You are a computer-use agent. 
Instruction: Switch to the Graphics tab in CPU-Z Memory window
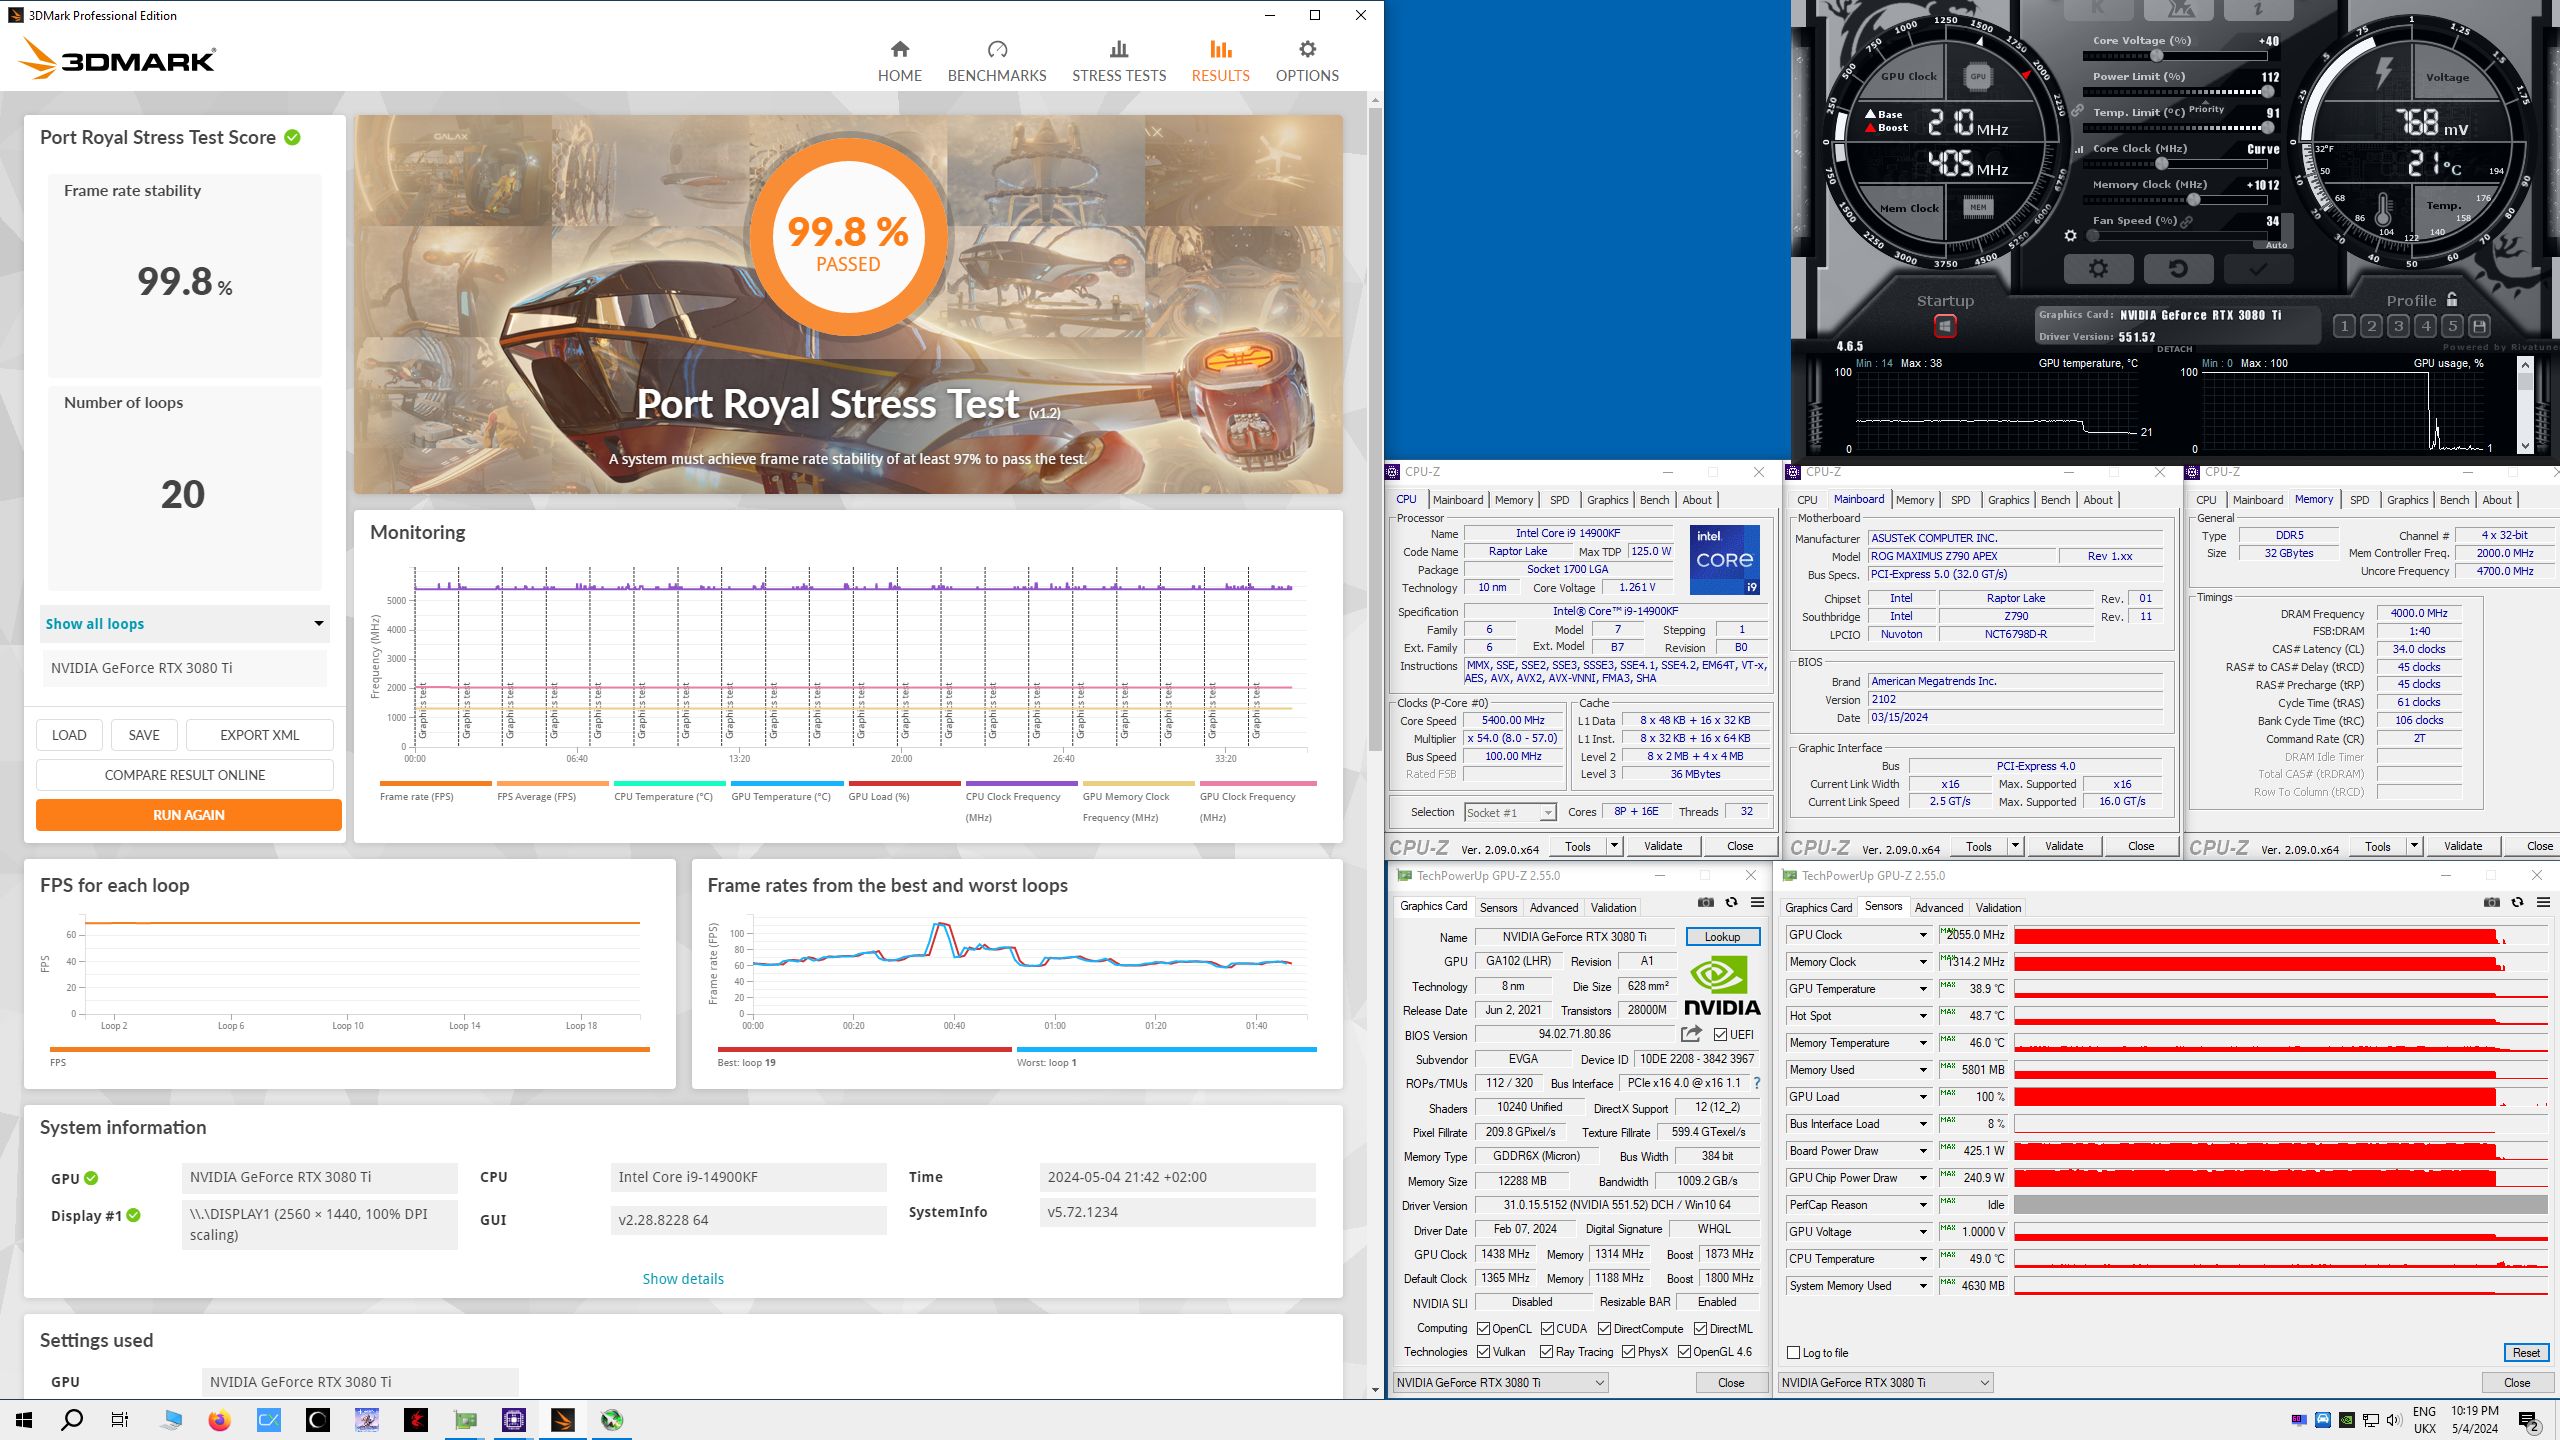(x=2407, y=500)
